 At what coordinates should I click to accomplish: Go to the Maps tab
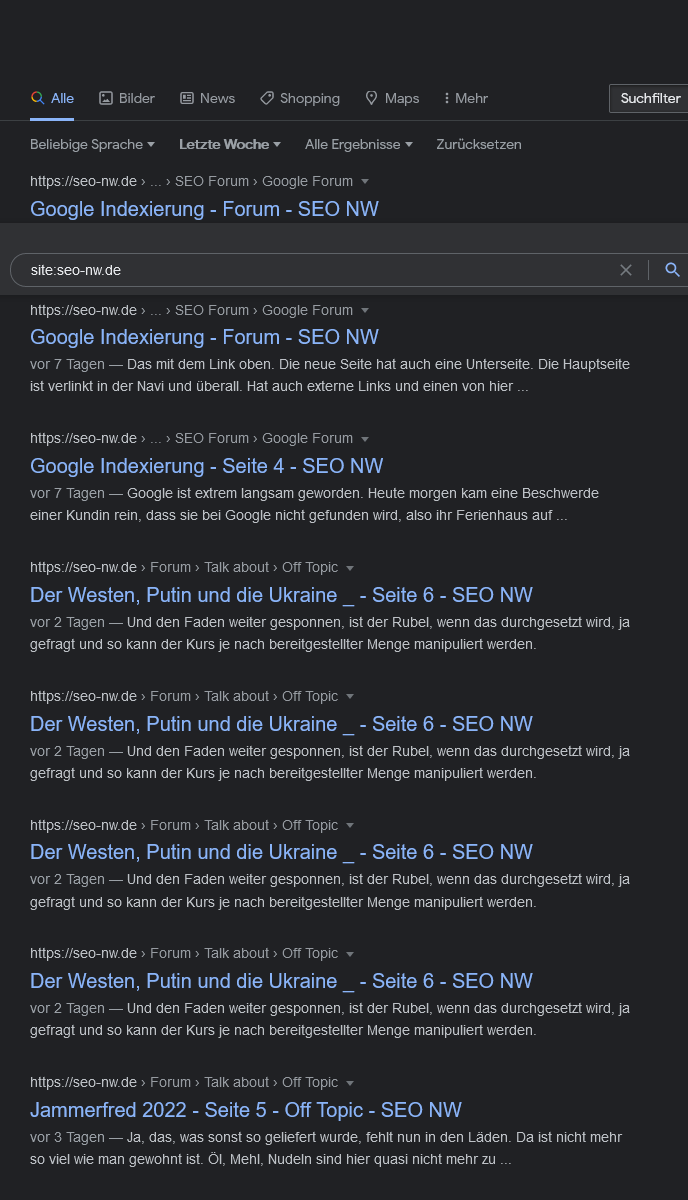[392, 98]
